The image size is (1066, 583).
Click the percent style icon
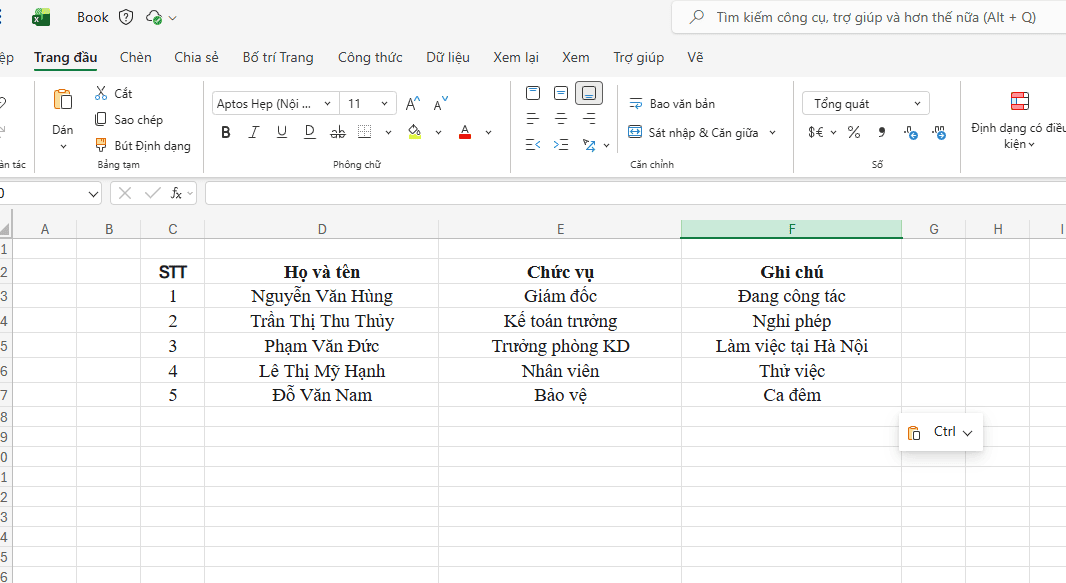[x=854, y=132]
